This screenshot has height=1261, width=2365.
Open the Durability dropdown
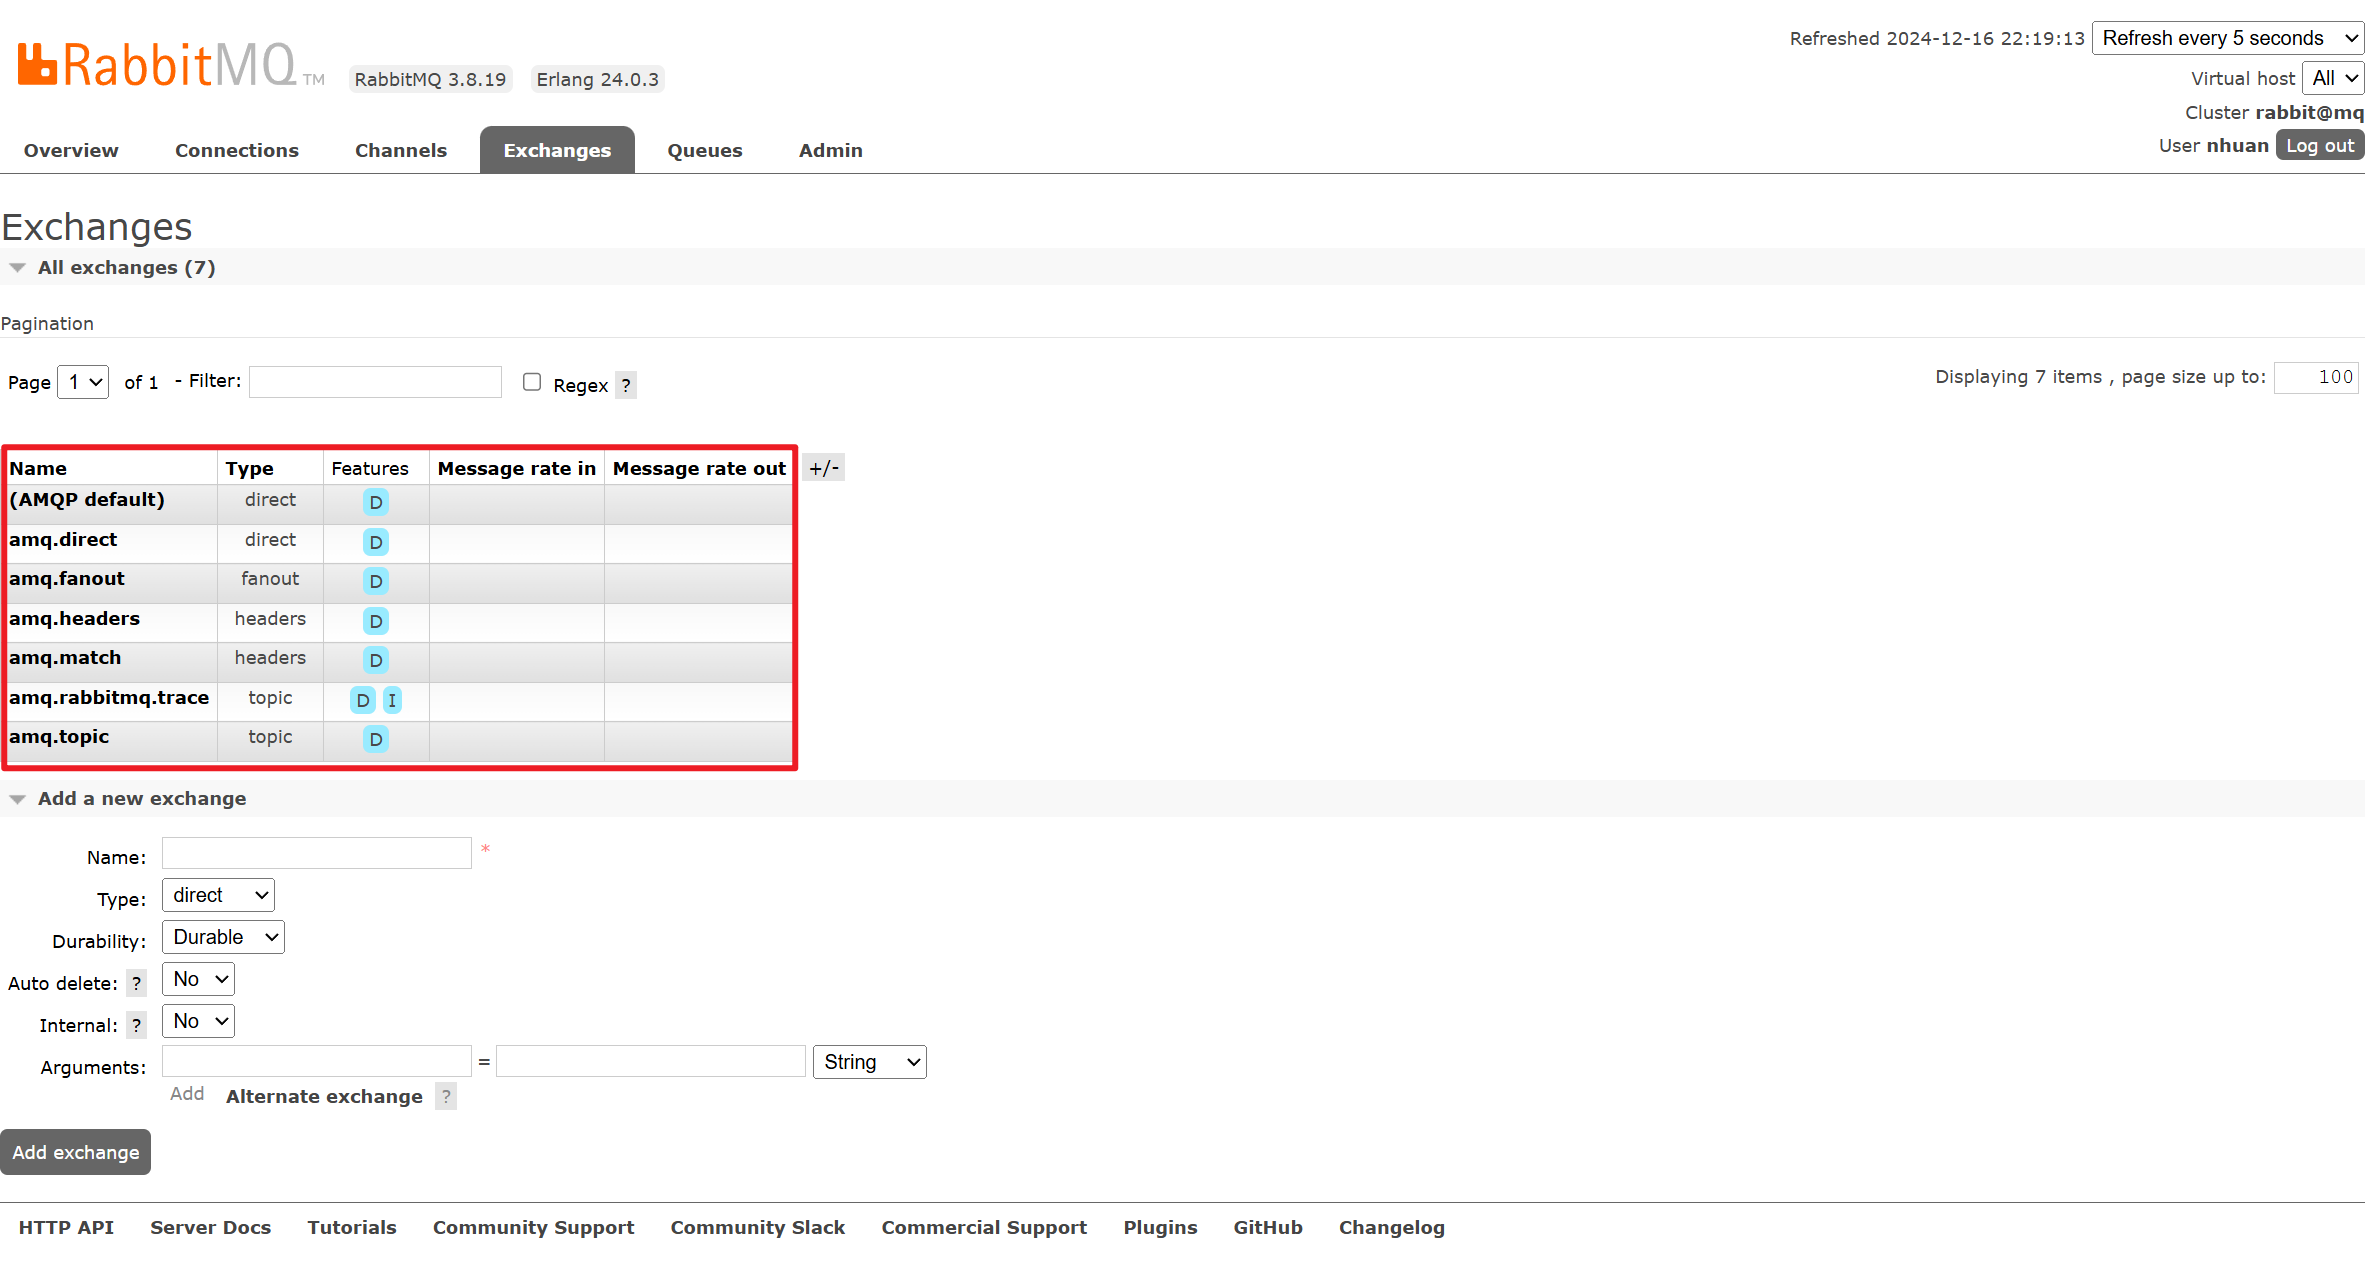[223, 937]
